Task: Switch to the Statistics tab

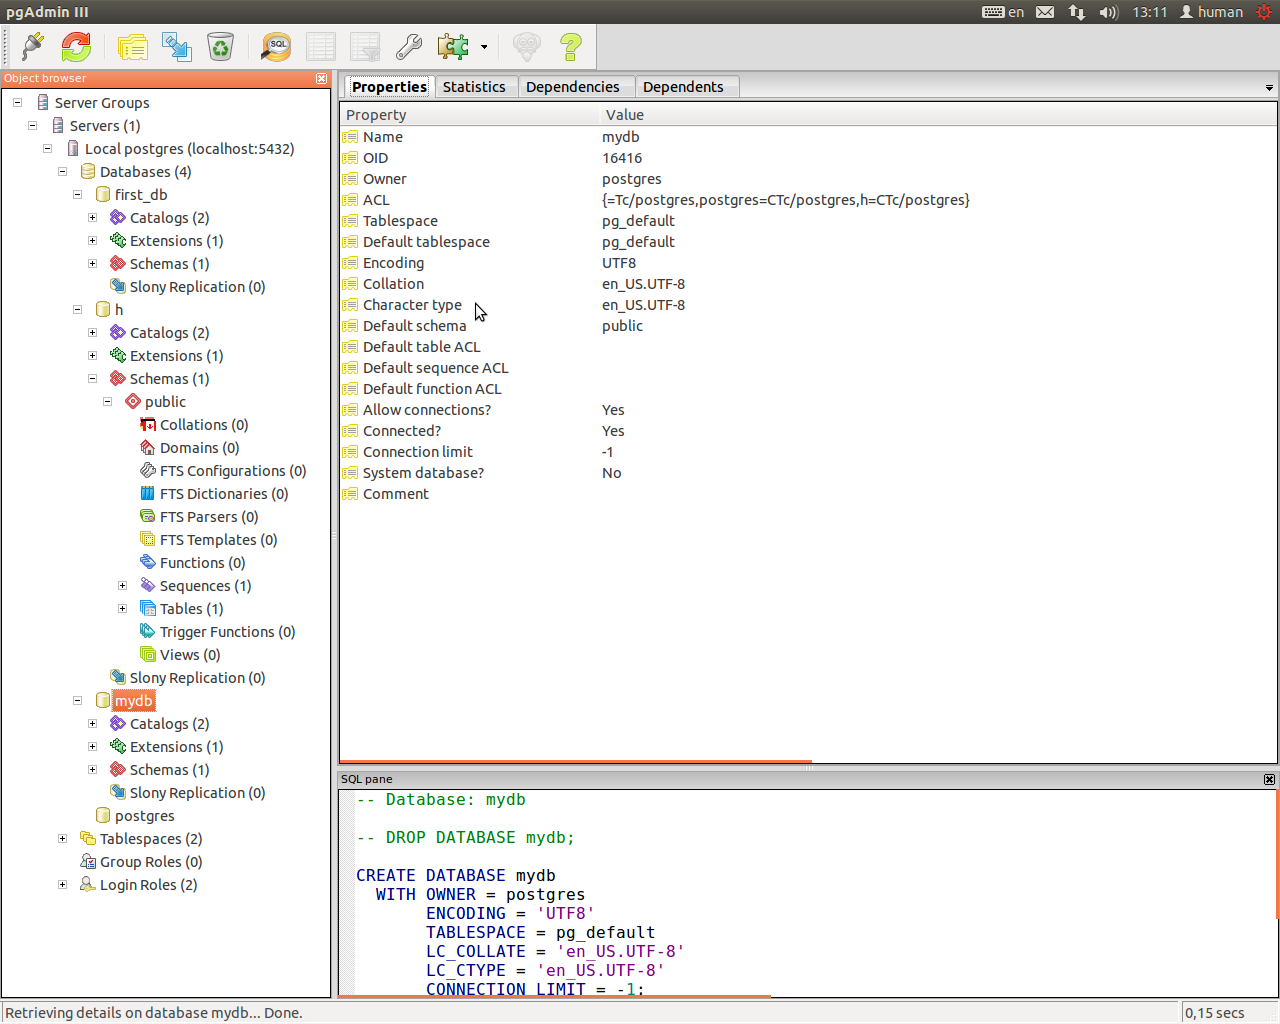Action: (474, 87)
